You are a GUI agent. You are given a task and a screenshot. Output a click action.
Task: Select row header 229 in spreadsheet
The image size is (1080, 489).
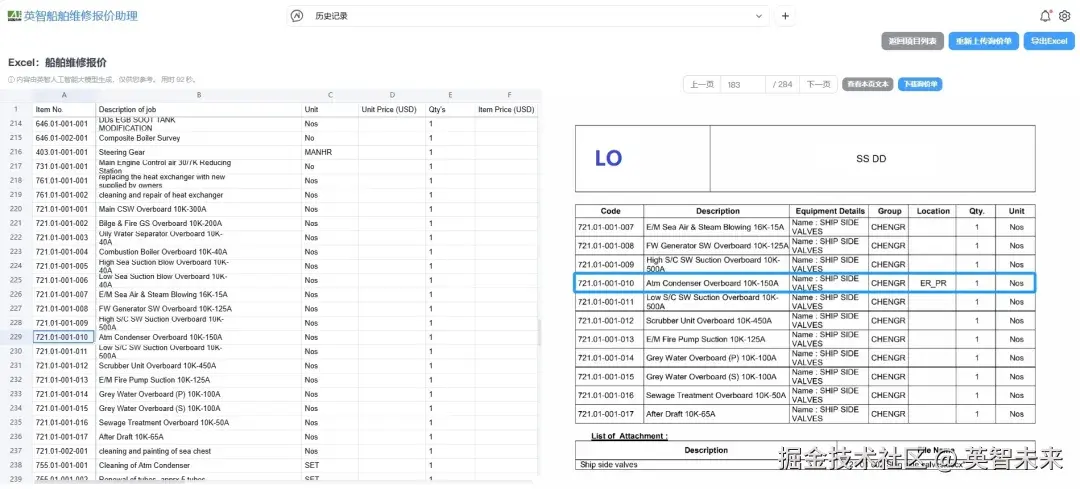click(x=16, y=337)
